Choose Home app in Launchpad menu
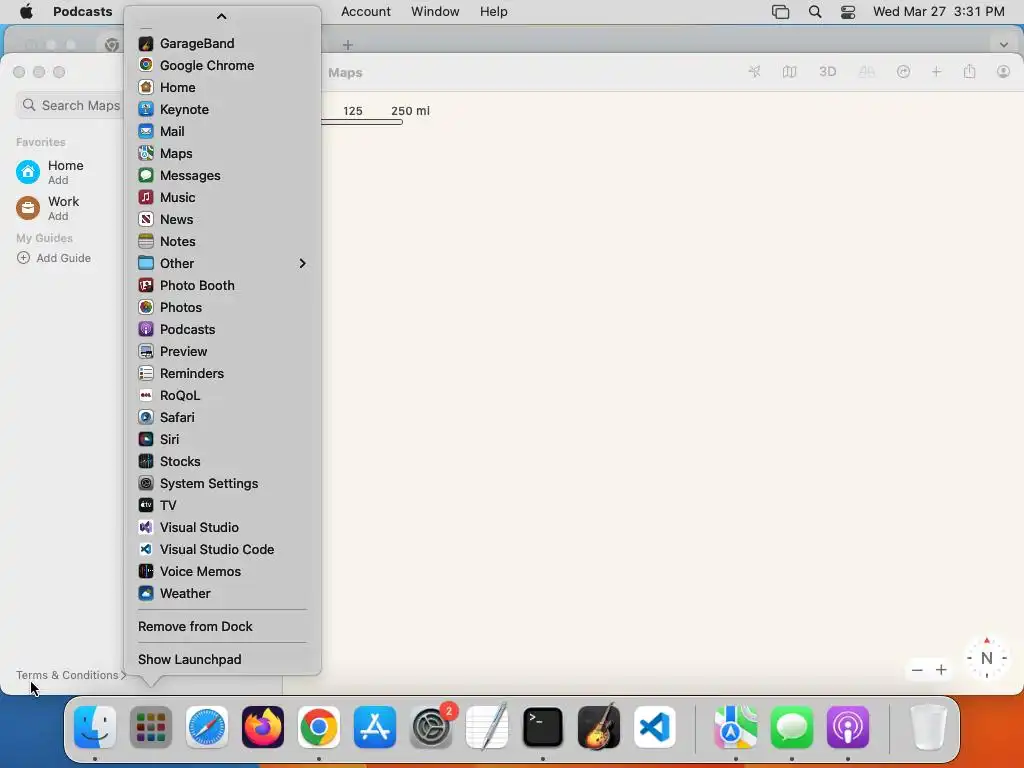1024x768 pixels. pyautogui.click(x=222, y=88)
